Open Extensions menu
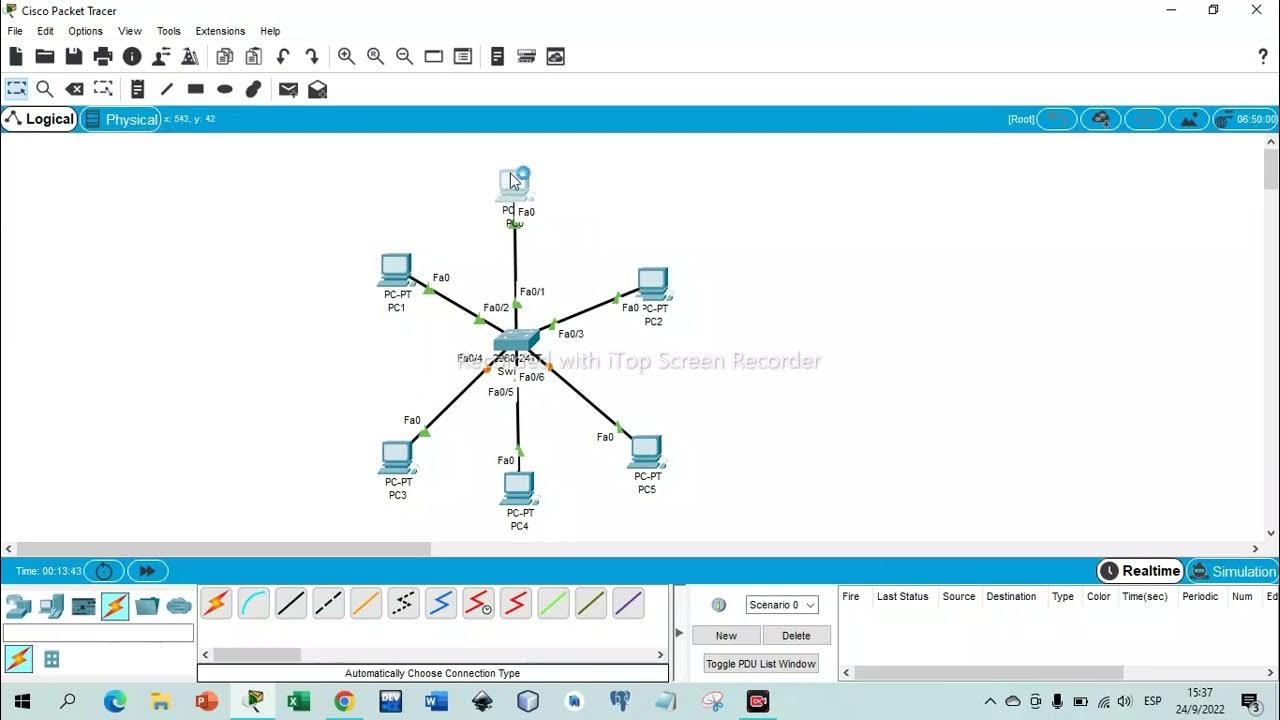This screenshot has height=720, width=1280. click(x=220, y=31)
